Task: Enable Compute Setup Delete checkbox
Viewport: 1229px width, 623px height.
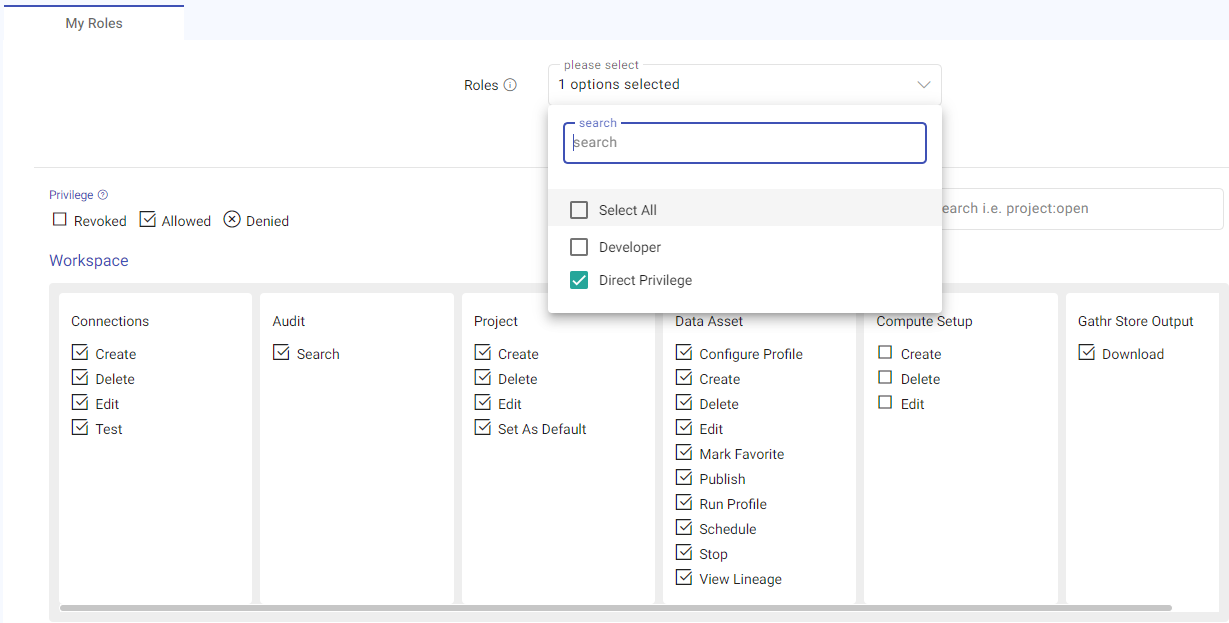Action: click(885, 378)
